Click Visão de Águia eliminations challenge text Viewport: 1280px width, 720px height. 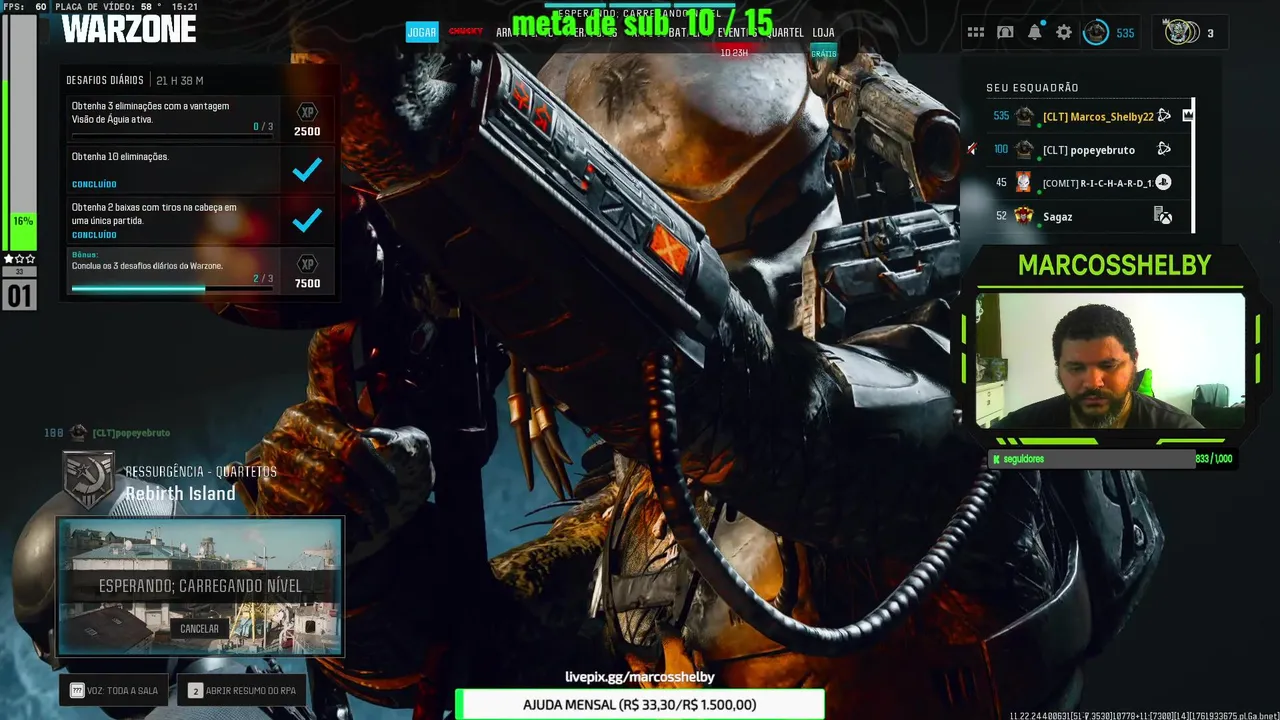[150, 112]
